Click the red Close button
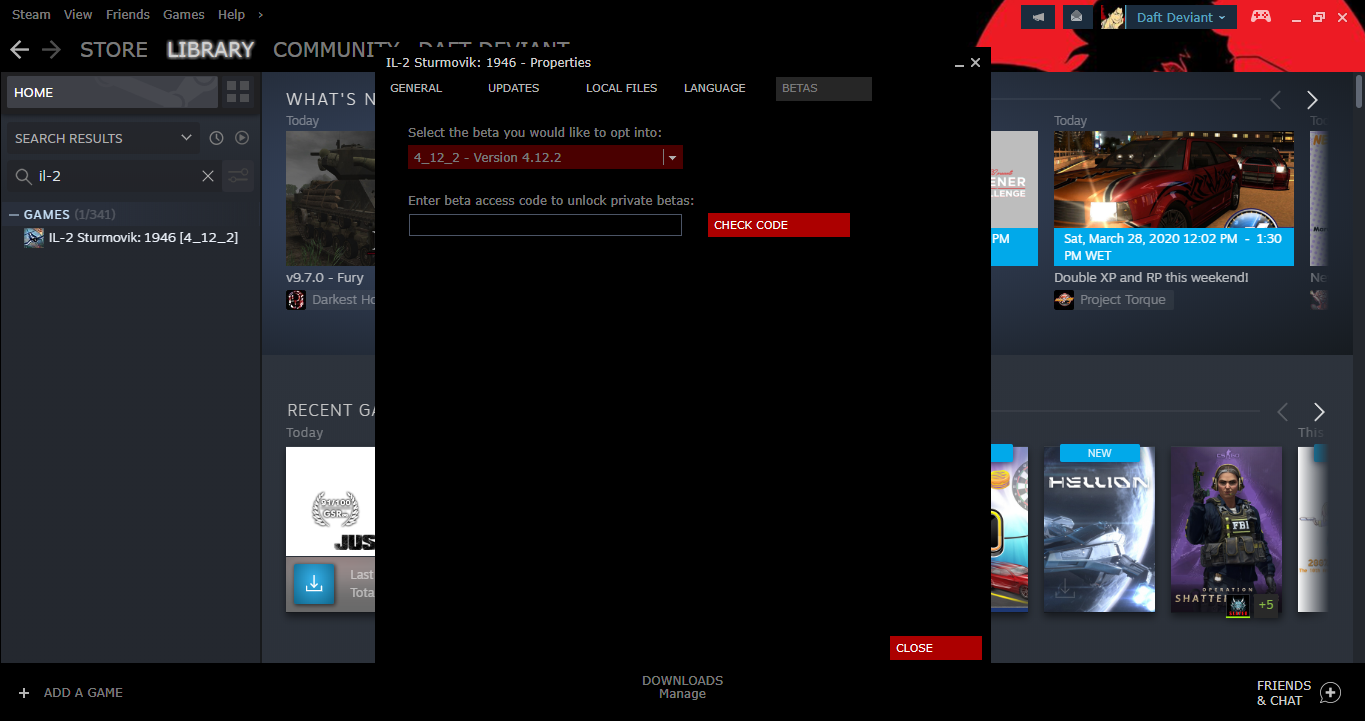1365x721 pixels. click(936, 648)
